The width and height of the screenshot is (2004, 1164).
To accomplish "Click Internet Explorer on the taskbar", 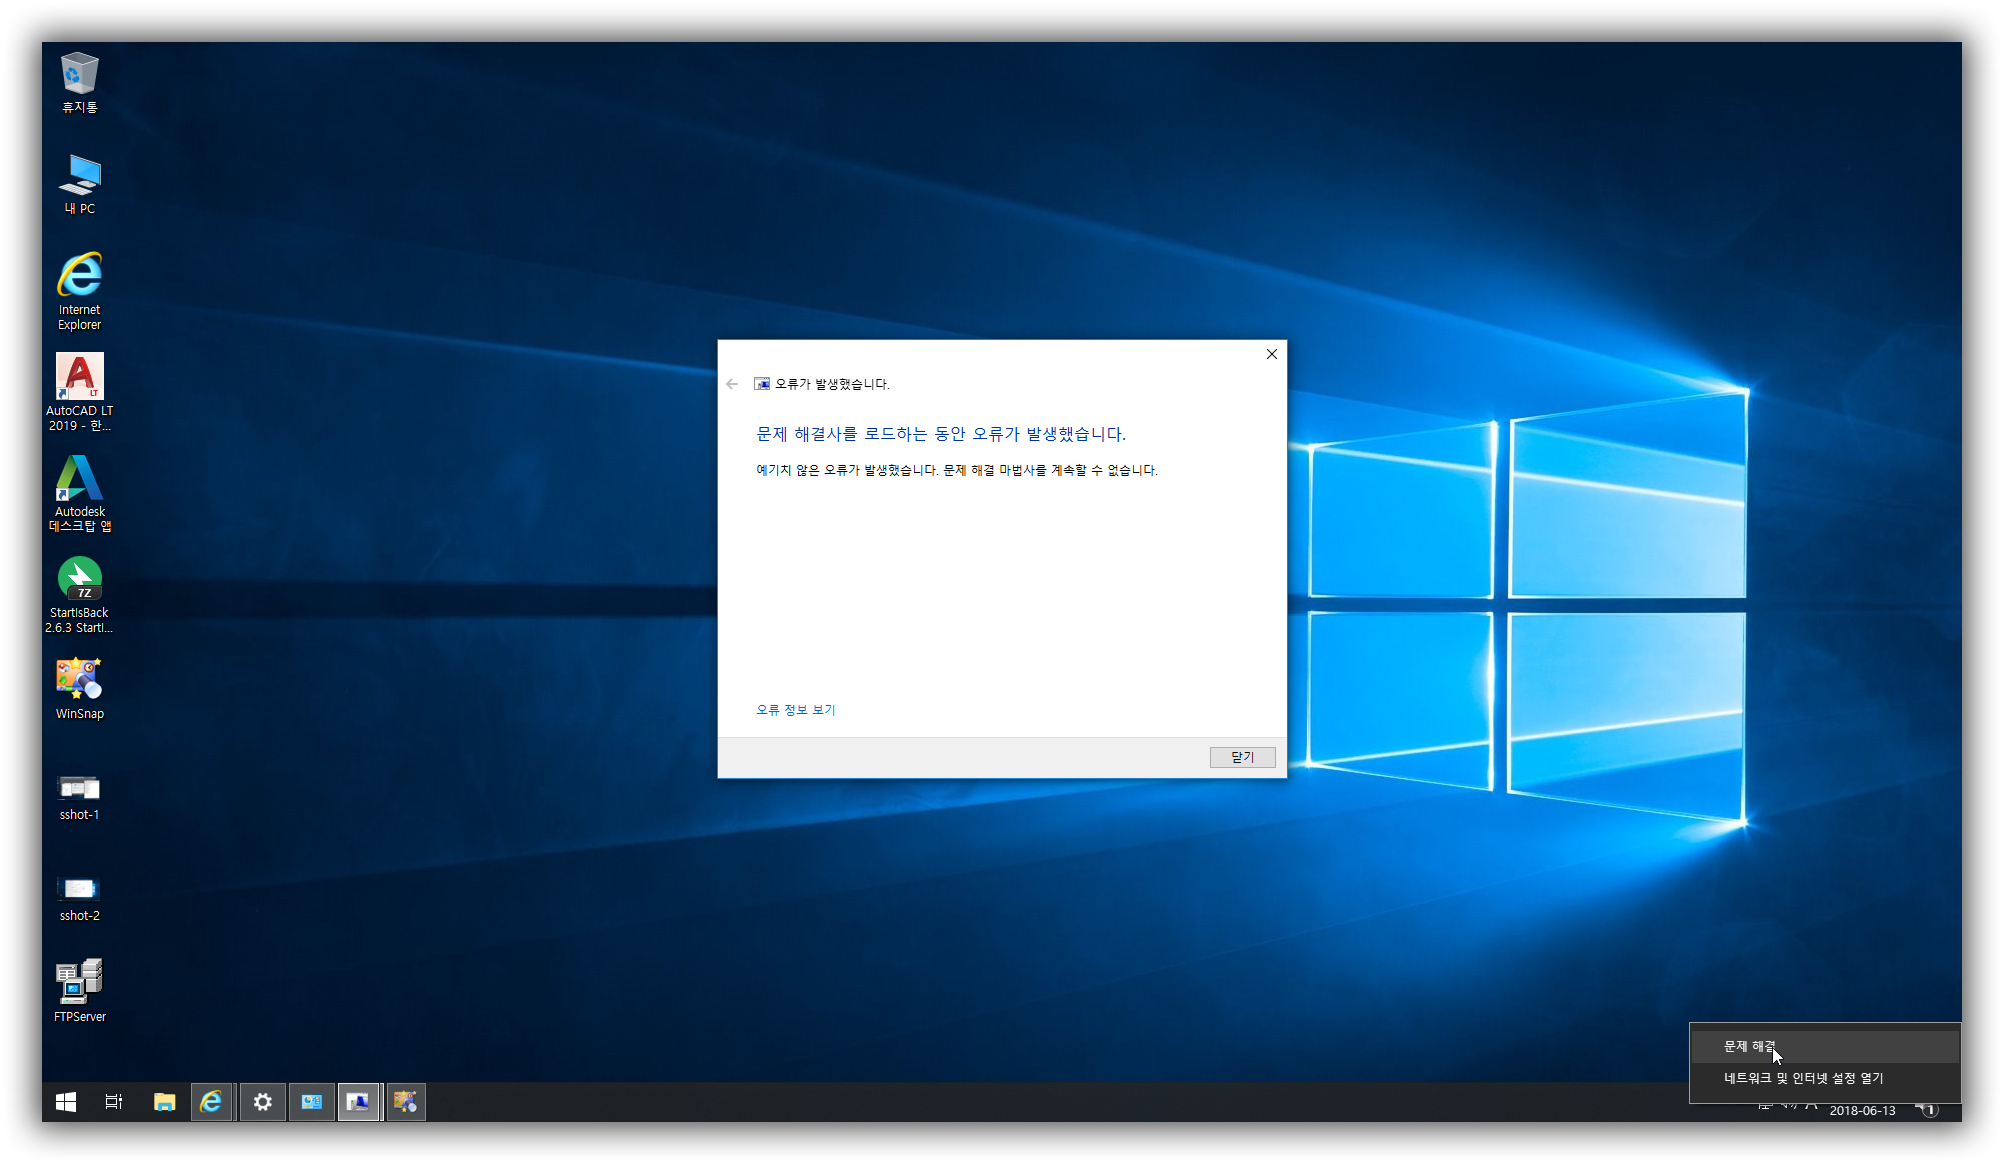I will tap(211, 1102).
